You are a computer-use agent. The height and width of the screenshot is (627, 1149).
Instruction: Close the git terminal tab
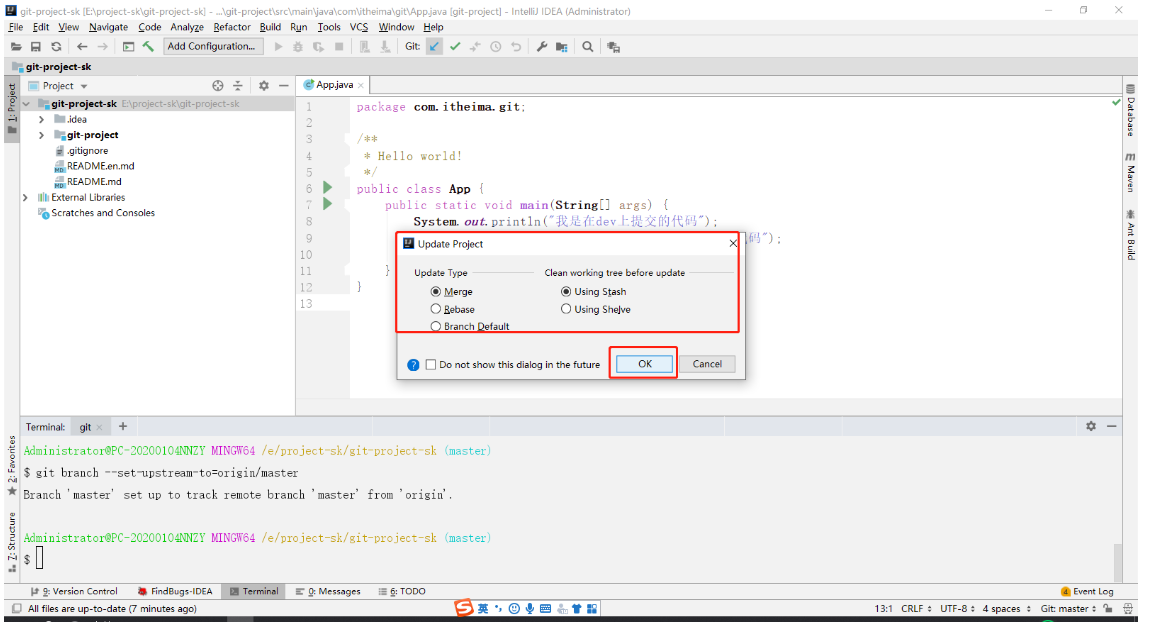pos(100,427)
